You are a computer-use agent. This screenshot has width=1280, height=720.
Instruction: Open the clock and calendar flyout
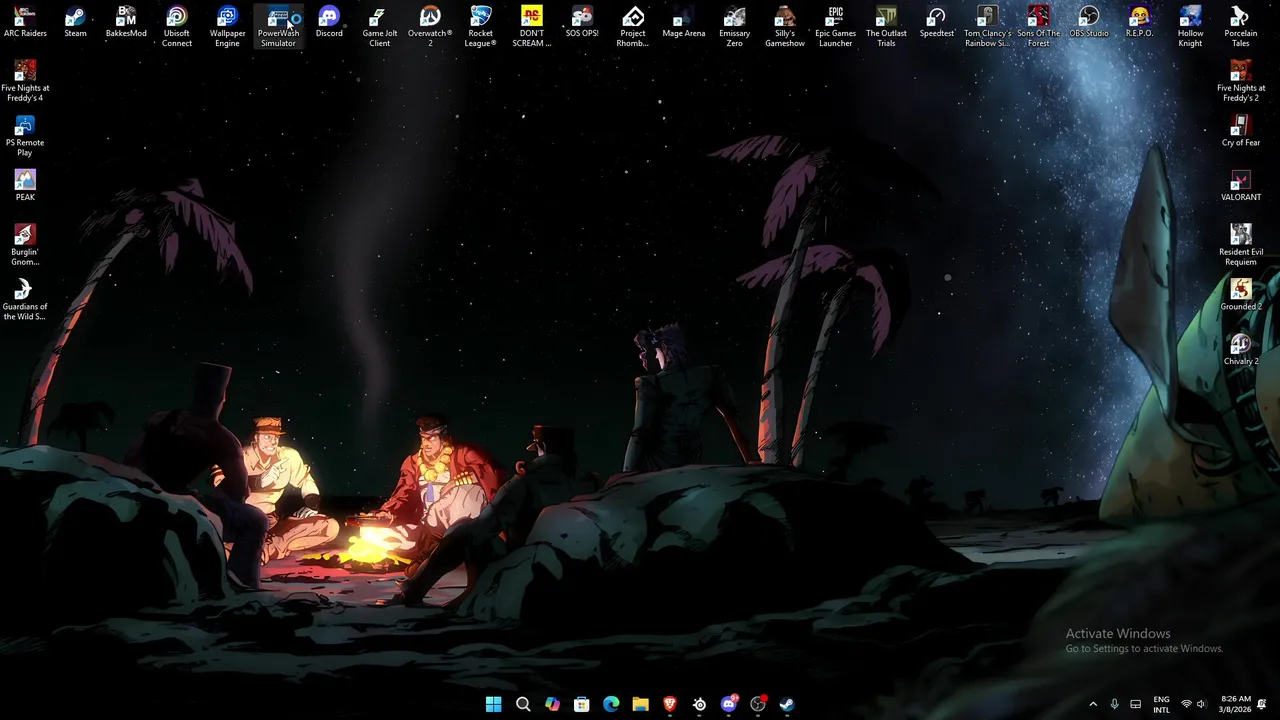[1235, 704]
